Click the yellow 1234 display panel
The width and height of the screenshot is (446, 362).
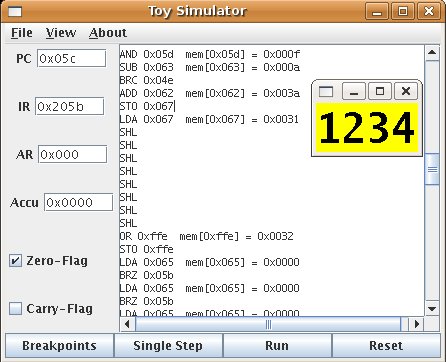[x=367, y=128]
